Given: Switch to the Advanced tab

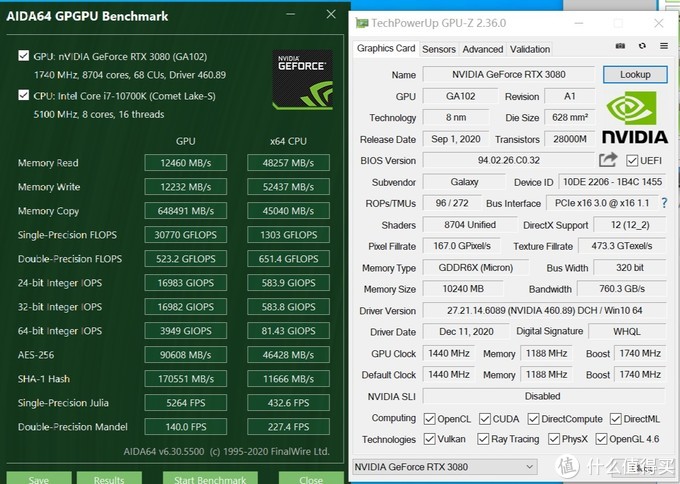Looking at the screenshot, I should click(483, 49).
